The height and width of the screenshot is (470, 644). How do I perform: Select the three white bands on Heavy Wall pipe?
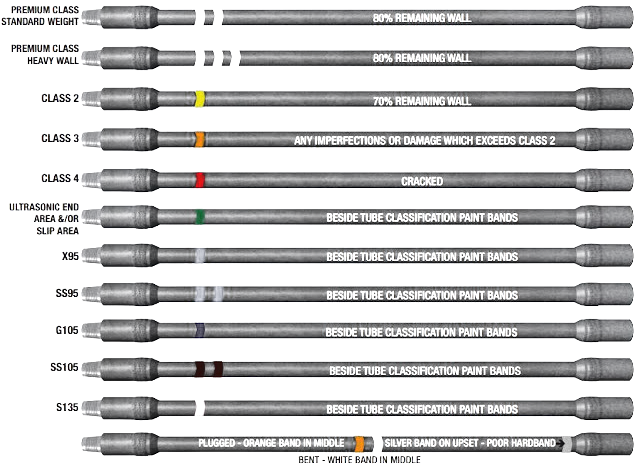[218, 58]
